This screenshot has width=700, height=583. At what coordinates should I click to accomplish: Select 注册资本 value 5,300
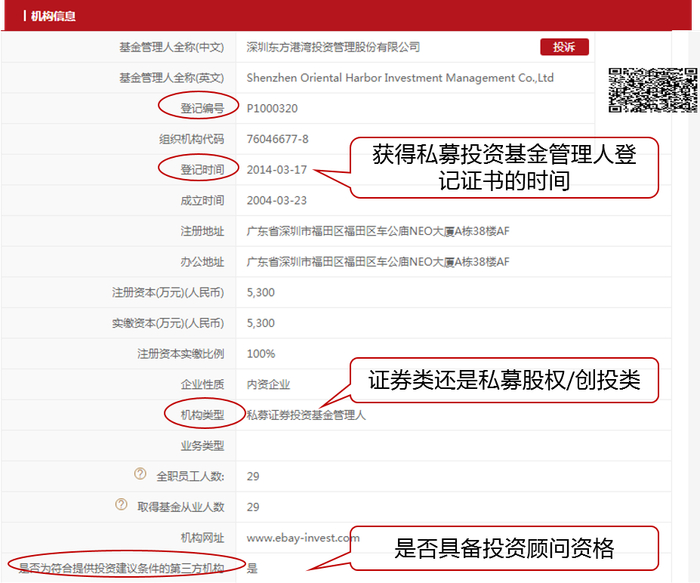pos(261,293)
